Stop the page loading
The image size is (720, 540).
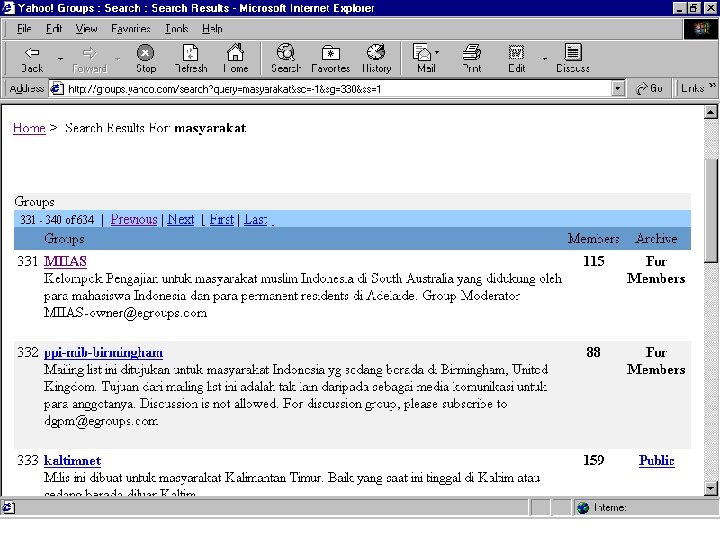pos(146,59)
